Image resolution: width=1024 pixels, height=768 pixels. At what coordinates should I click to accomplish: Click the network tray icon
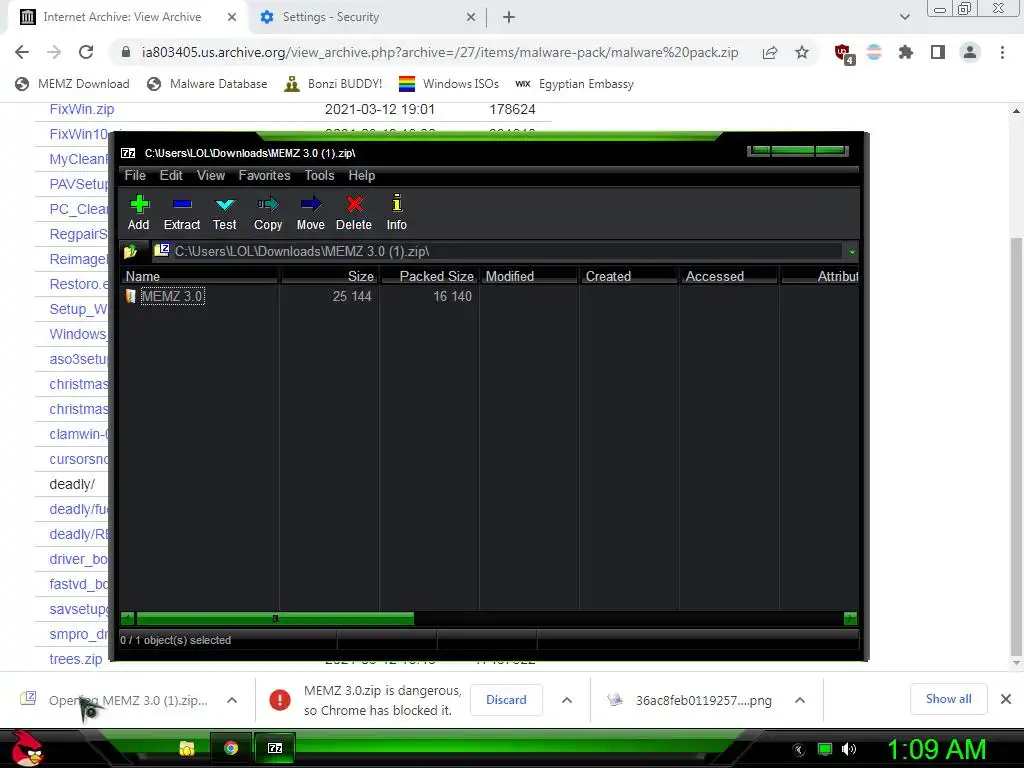coord(825,749)
